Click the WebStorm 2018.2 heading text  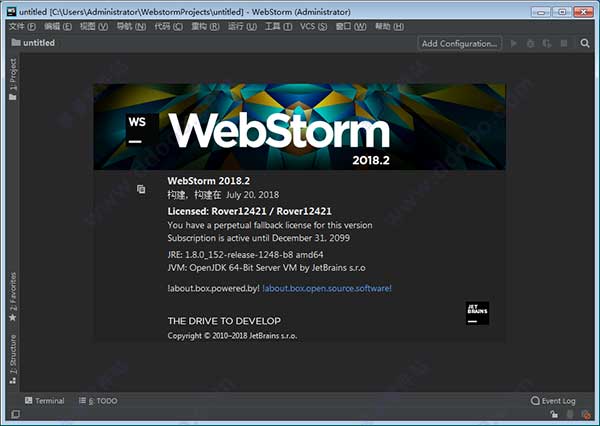(x=209, y=181)
